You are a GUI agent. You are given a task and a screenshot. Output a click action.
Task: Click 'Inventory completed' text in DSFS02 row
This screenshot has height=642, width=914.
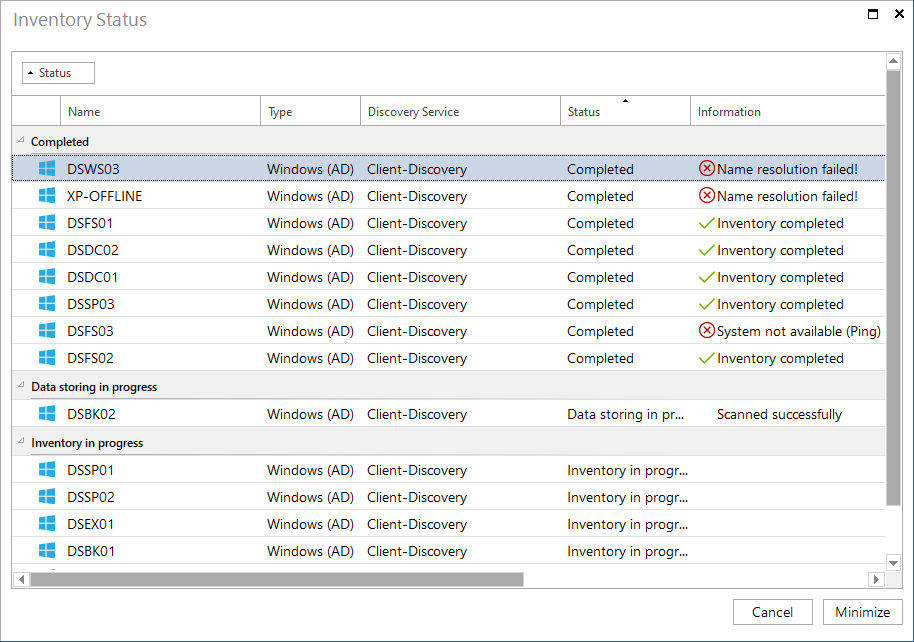[780, 359]
